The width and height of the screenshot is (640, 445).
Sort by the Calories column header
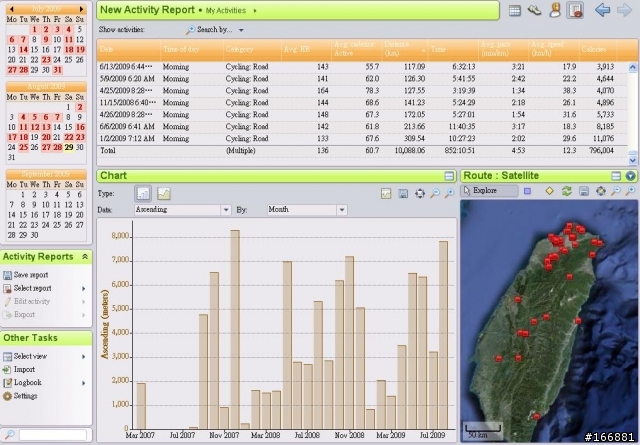tap(598, 49)
